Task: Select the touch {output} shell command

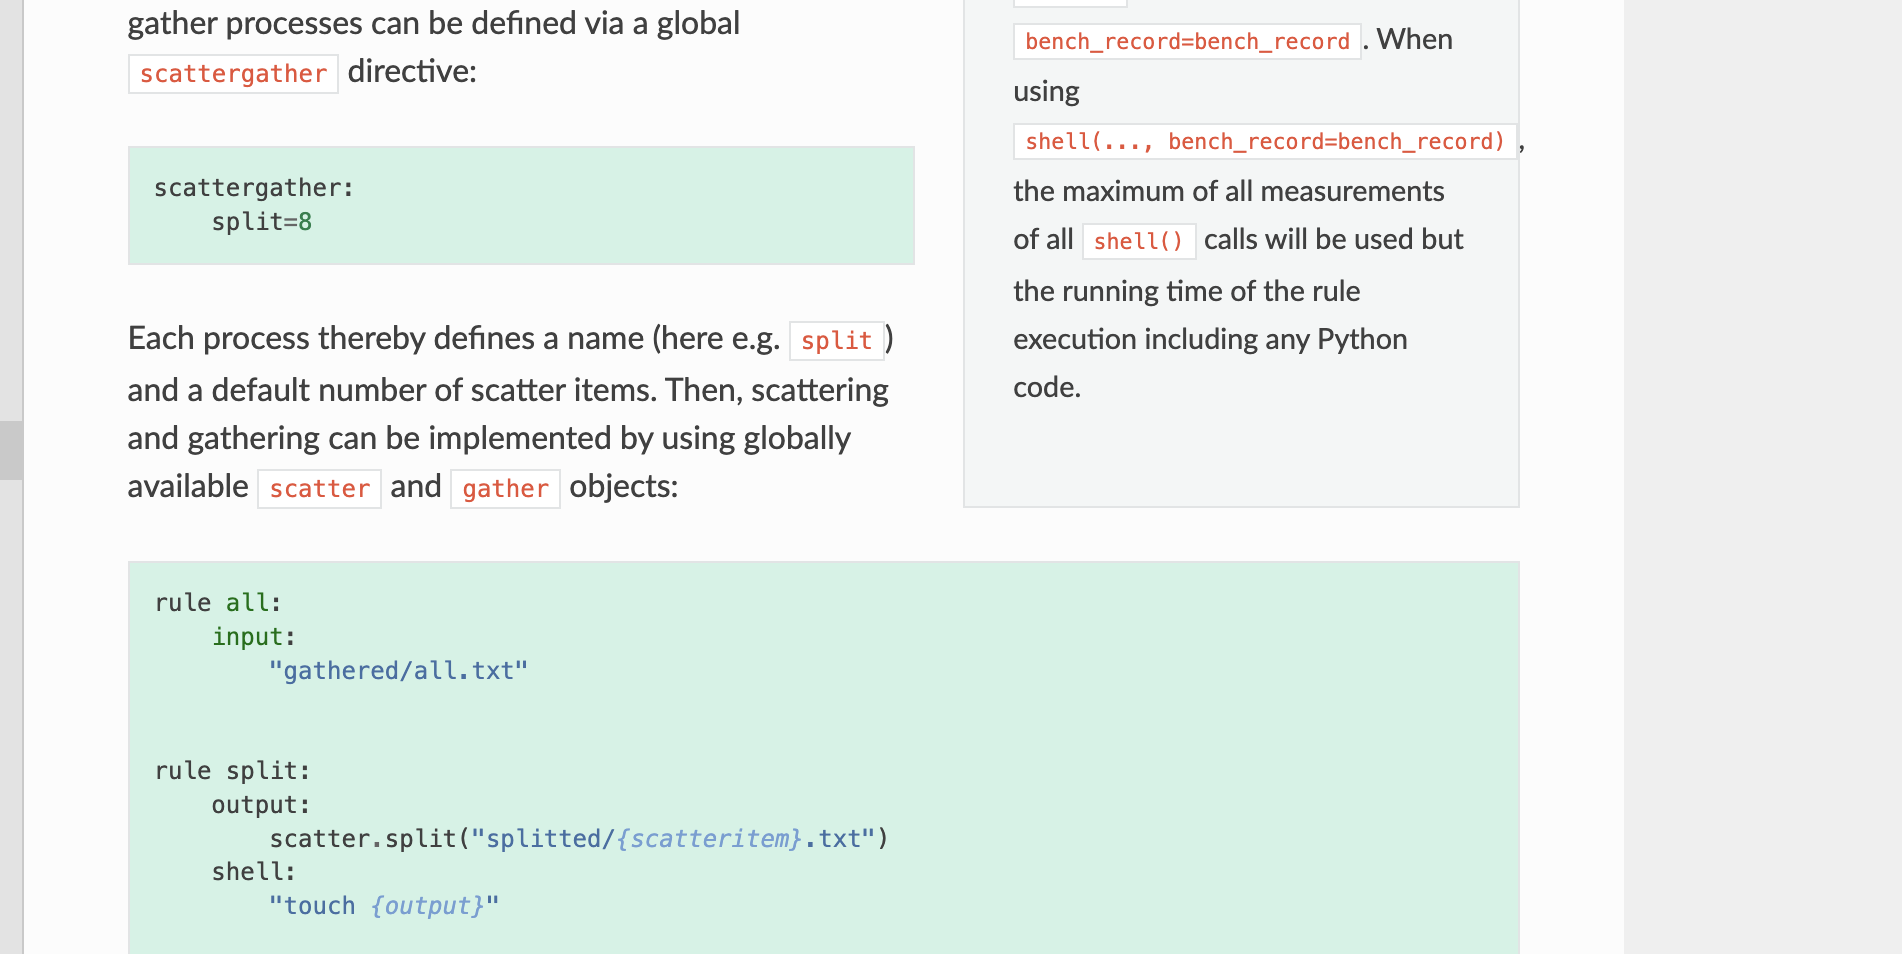Action: pos(384,905)
